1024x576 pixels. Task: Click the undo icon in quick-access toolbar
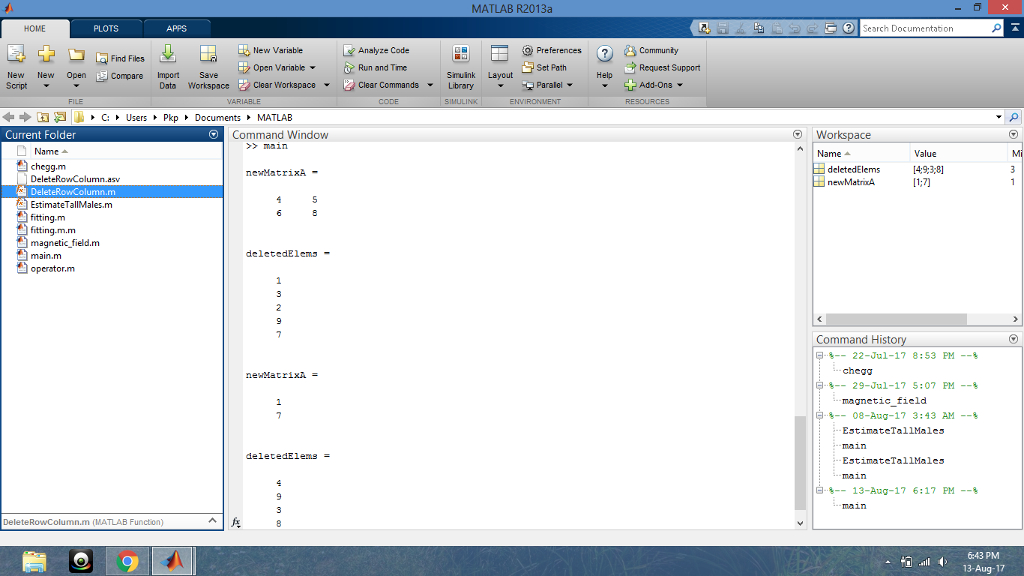click(x=794, y=28)
